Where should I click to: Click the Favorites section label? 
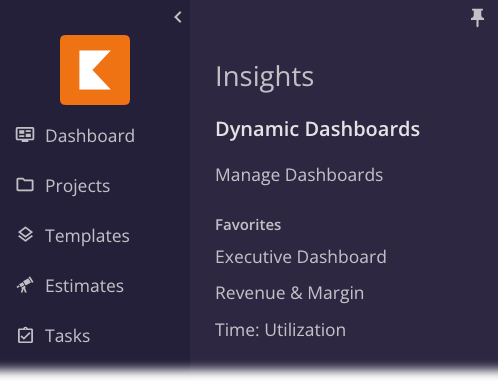click(x=248, y=225)
